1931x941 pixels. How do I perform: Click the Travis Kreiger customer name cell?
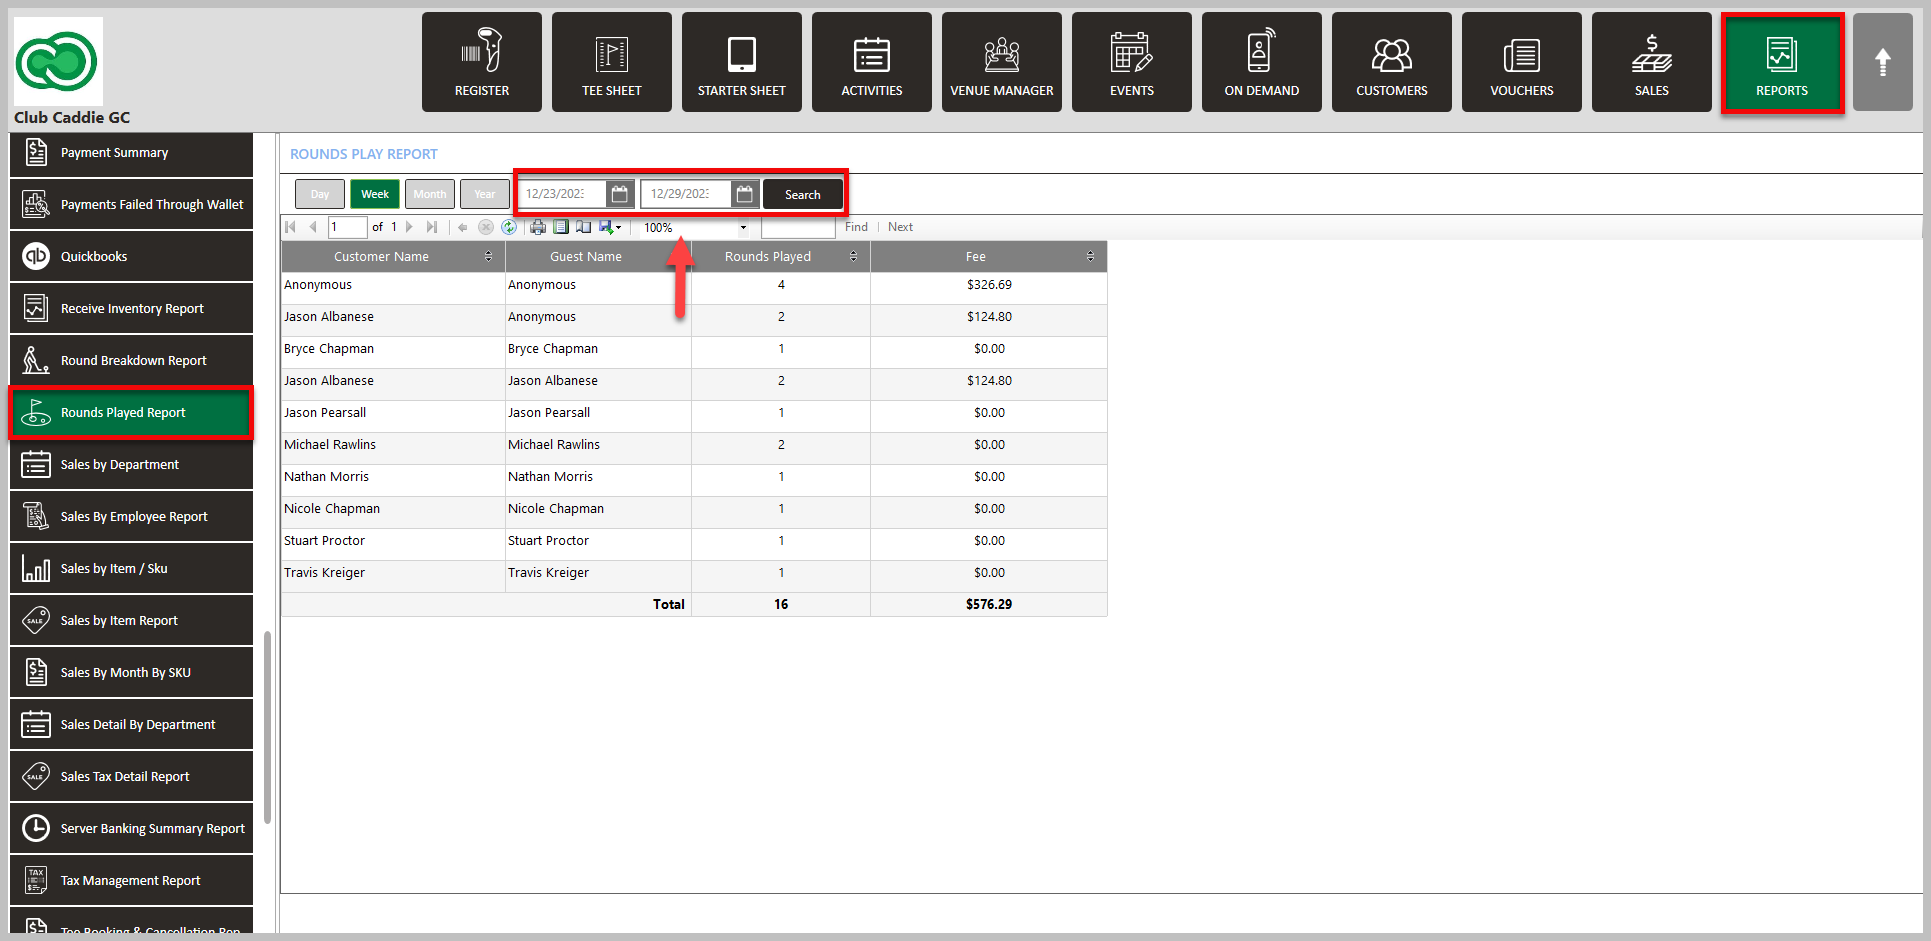point(393,573)
